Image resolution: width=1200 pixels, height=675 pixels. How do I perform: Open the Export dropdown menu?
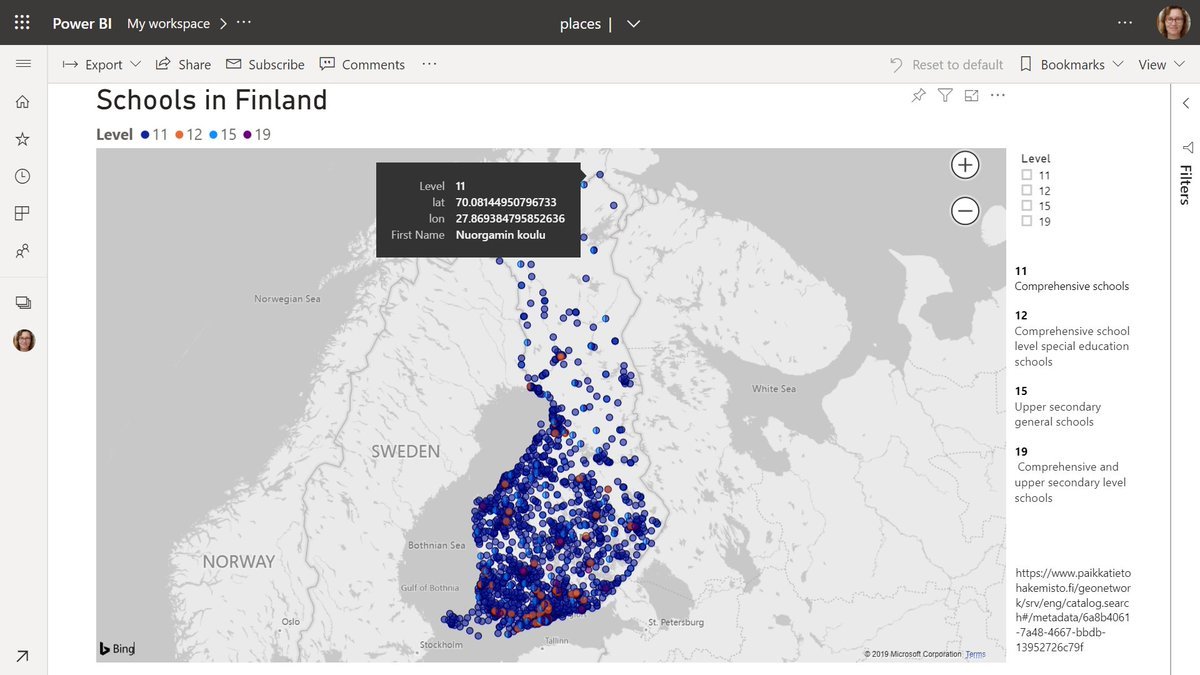[x=102, y=64]
